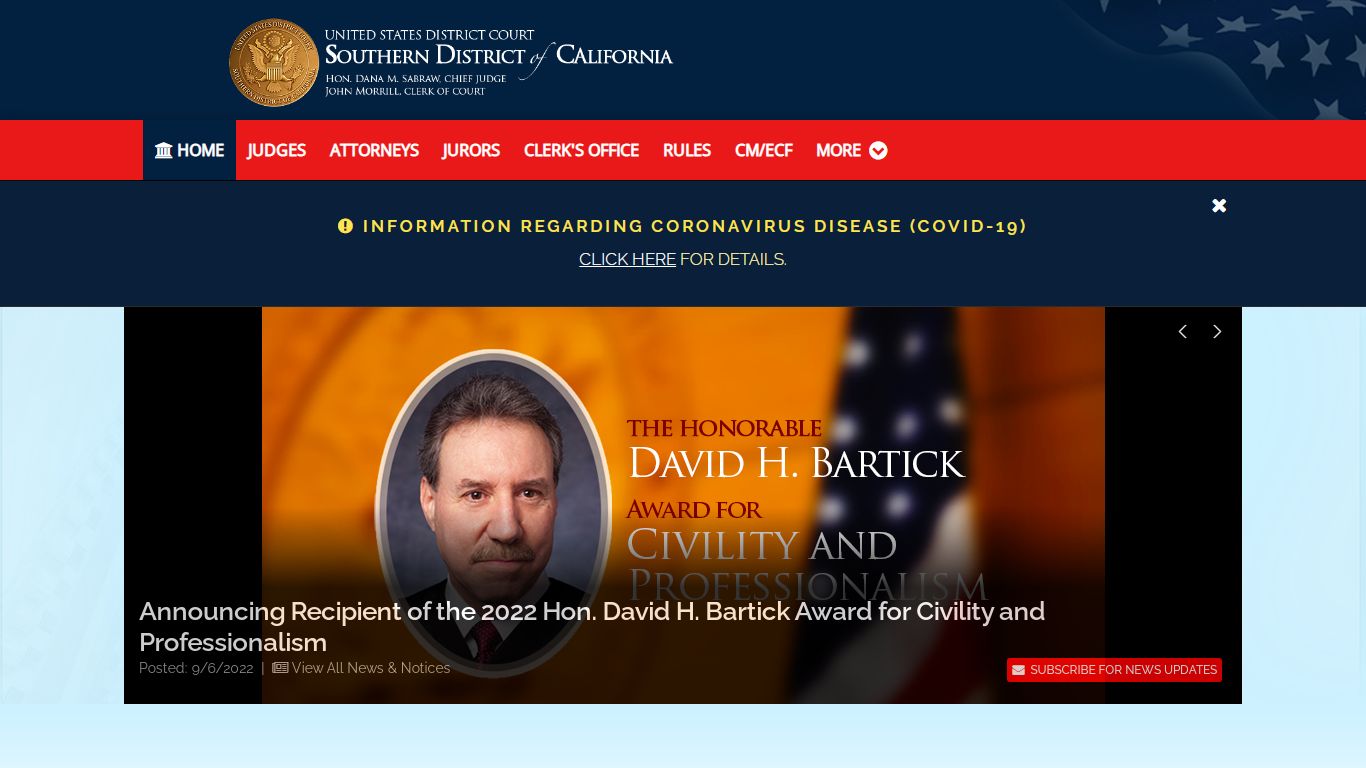1366x768 pixels.
Task: Click SUBSCRIBE FOR NEWS UPDATES button
Action: coord(1114,670)
